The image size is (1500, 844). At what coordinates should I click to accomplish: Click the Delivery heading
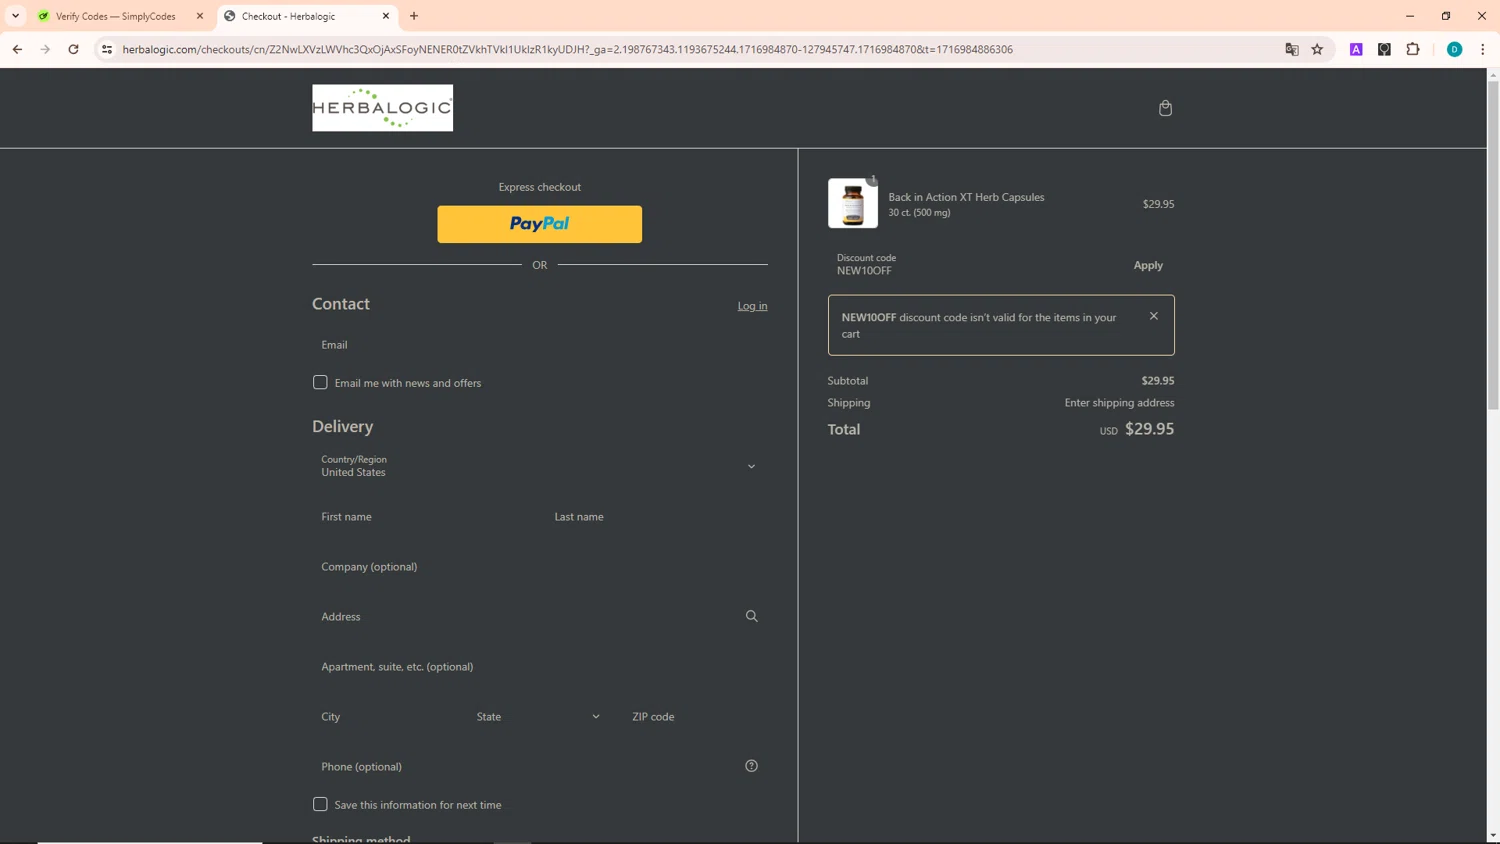(x=342, y=426)
